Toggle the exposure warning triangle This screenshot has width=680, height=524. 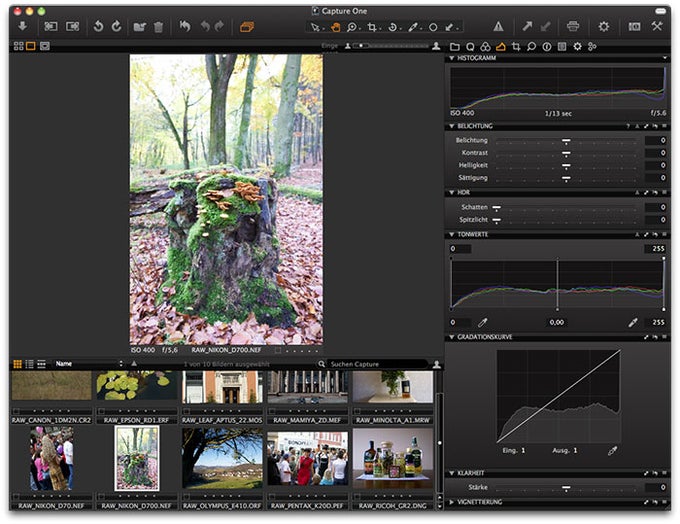point(498,26)
